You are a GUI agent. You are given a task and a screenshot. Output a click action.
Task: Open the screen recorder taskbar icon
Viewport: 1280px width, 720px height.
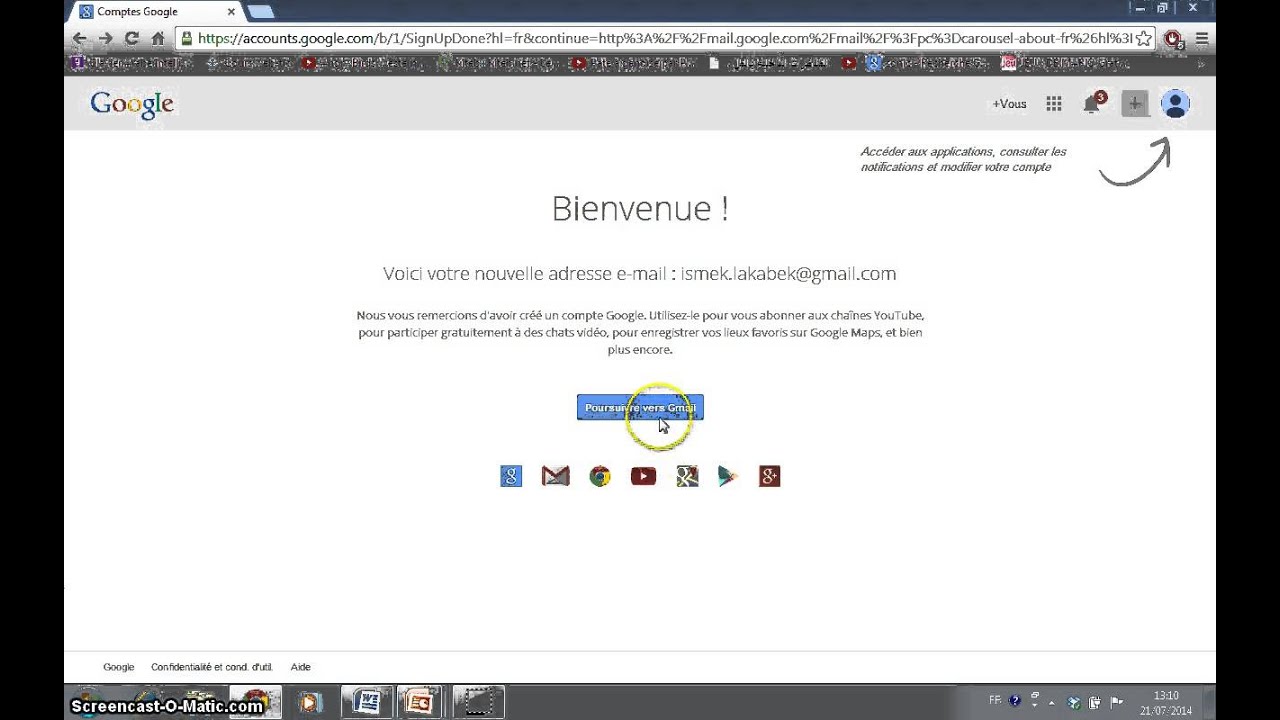click(479, 702)
